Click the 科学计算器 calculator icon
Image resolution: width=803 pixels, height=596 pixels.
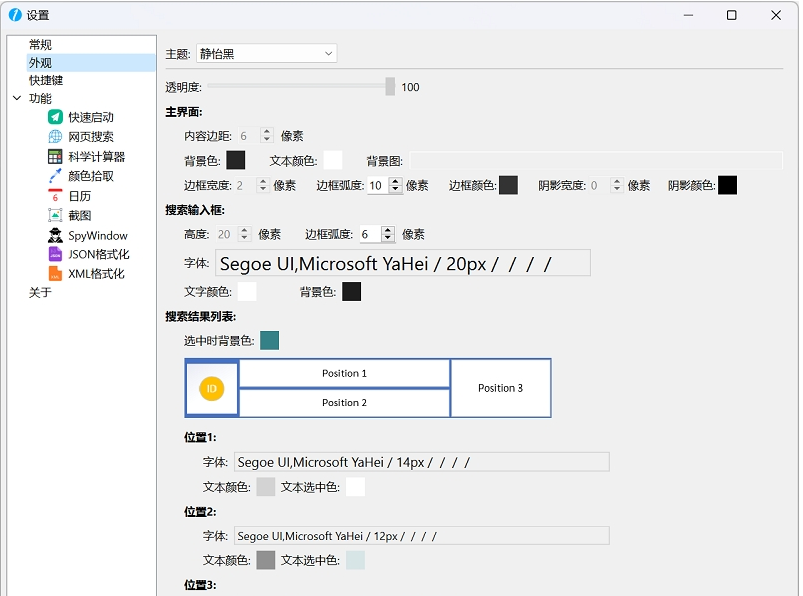point(55,156)
